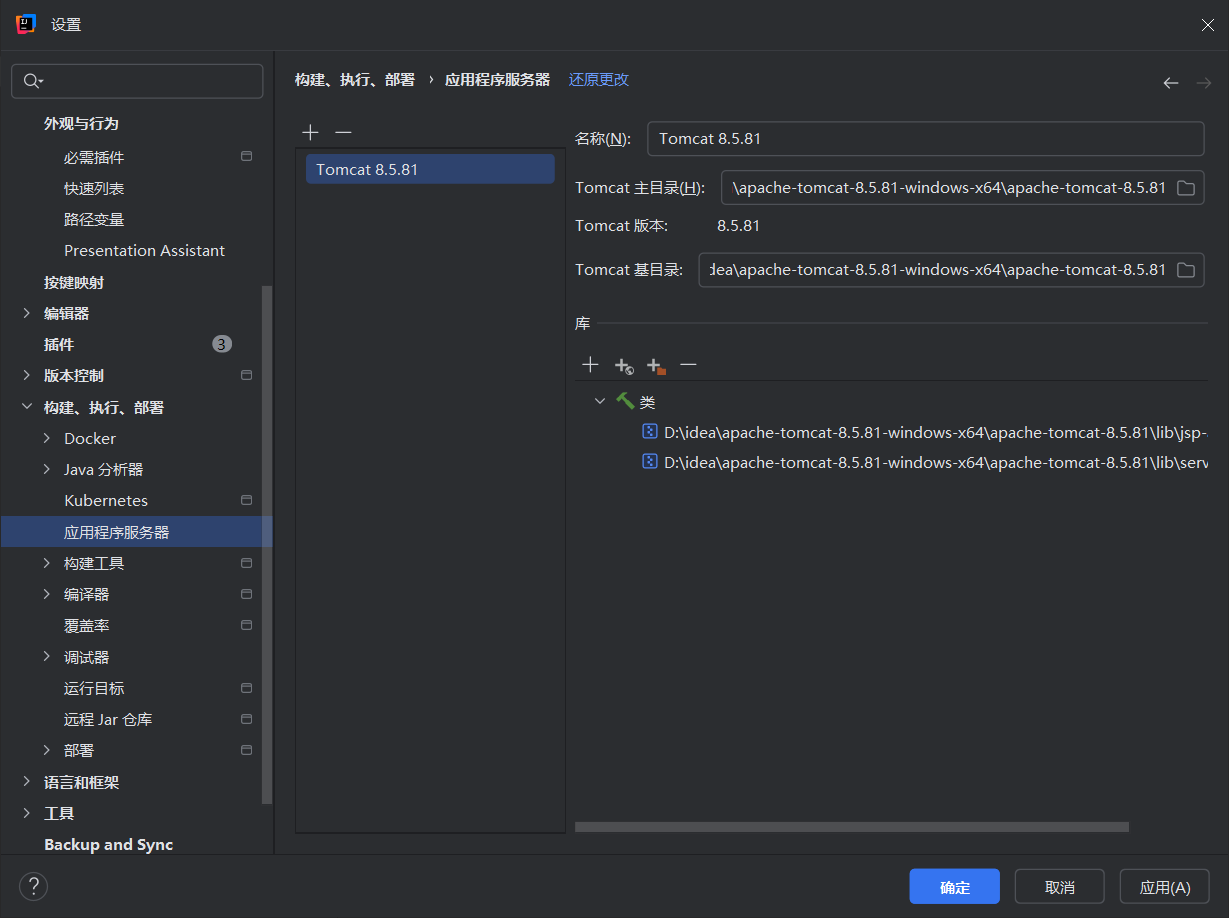Click the add application server plus icon

pos(311,133)
